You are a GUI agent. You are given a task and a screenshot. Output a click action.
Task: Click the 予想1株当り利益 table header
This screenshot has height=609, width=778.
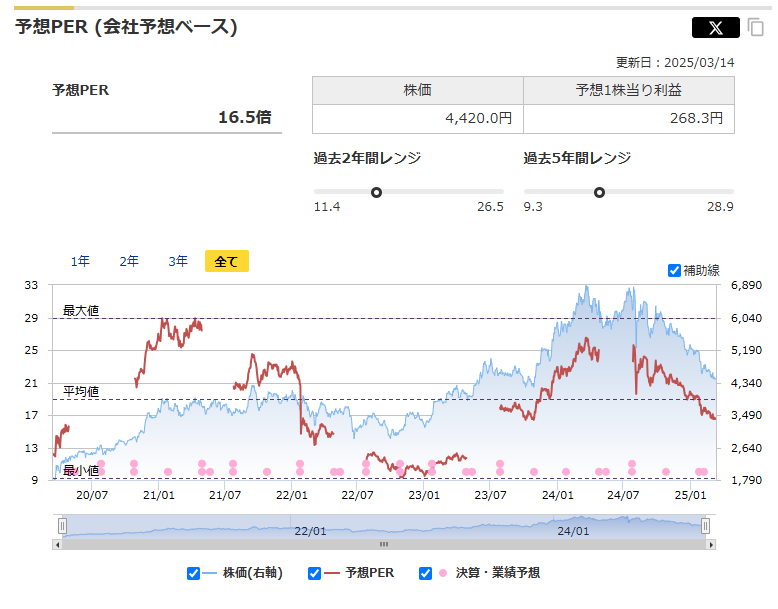[x=628, y=90]
